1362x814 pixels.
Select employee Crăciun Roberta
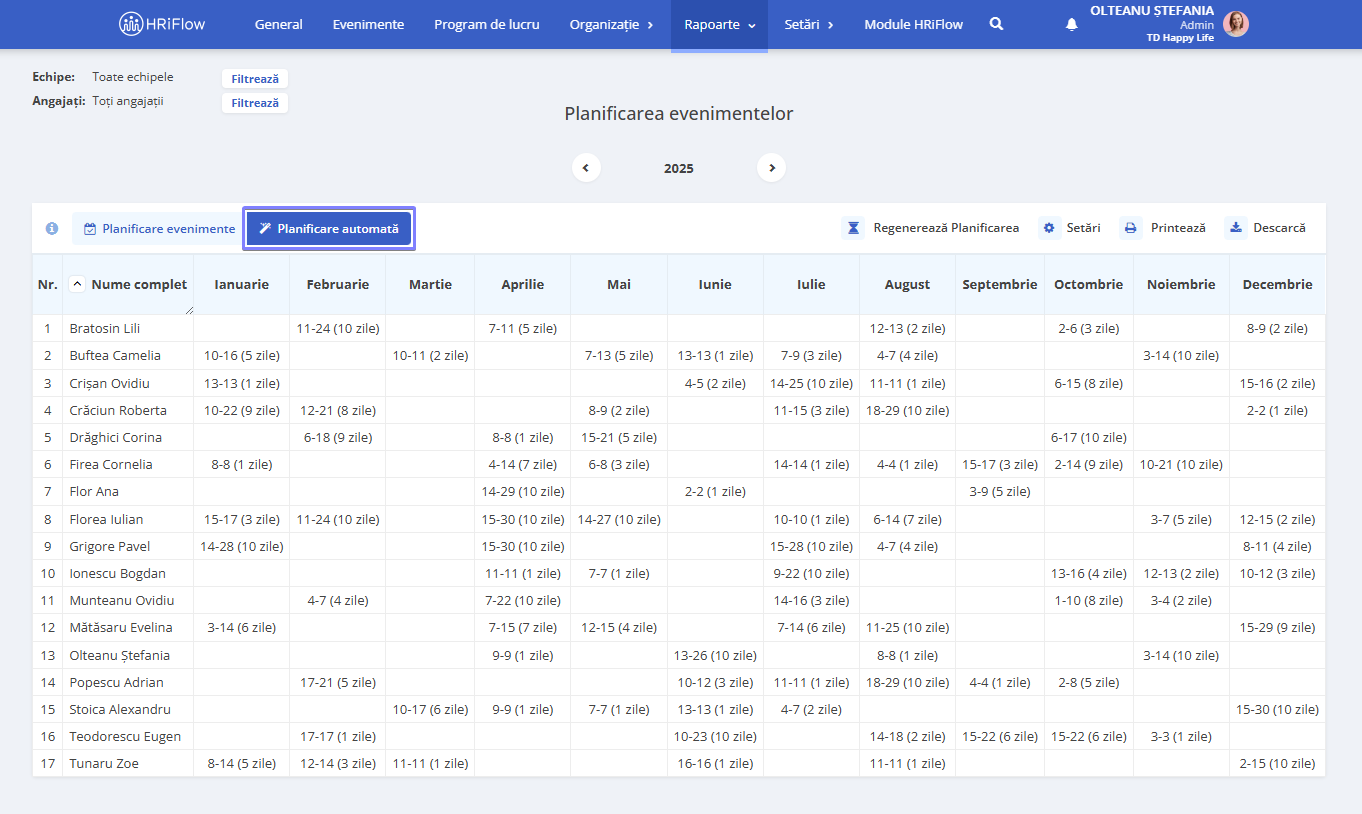click(x=118, y=410)
